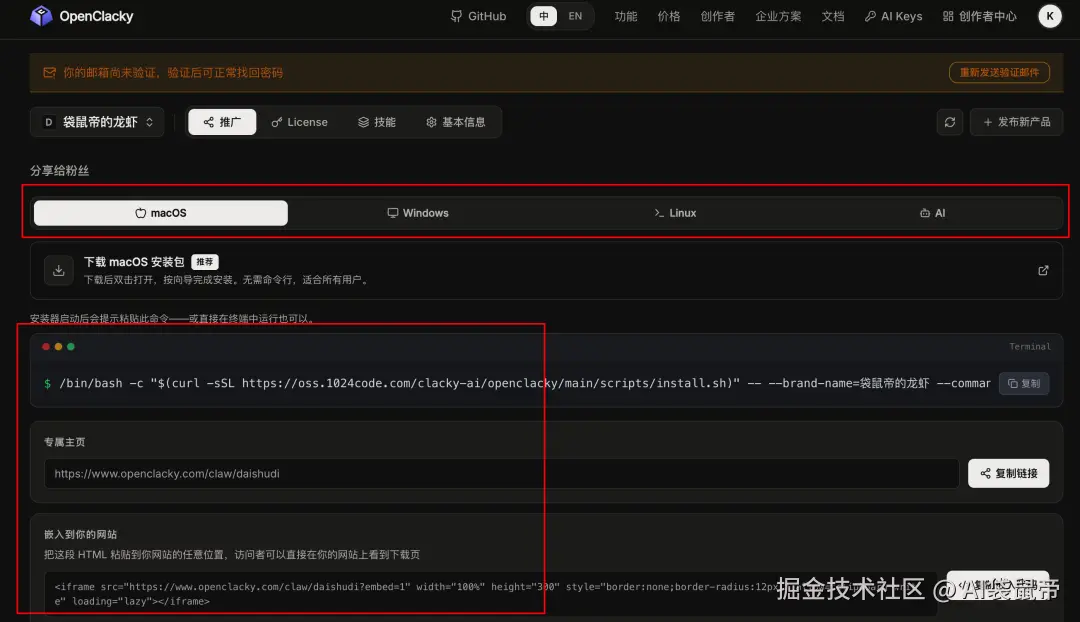Image resolution: width=1080 pixels, height=622 pixels.
Task: Select the AI platform tab
Action: pyautogui.click(x=933, y=213)
